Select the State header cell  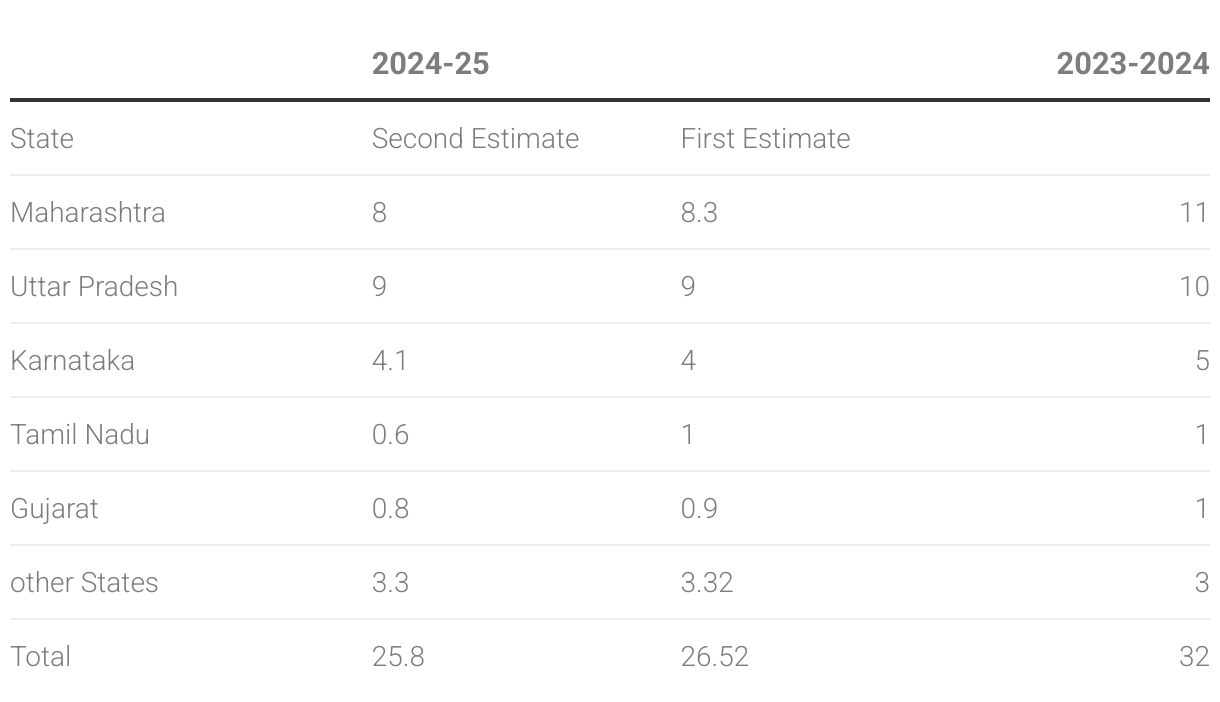click(42, 138)
